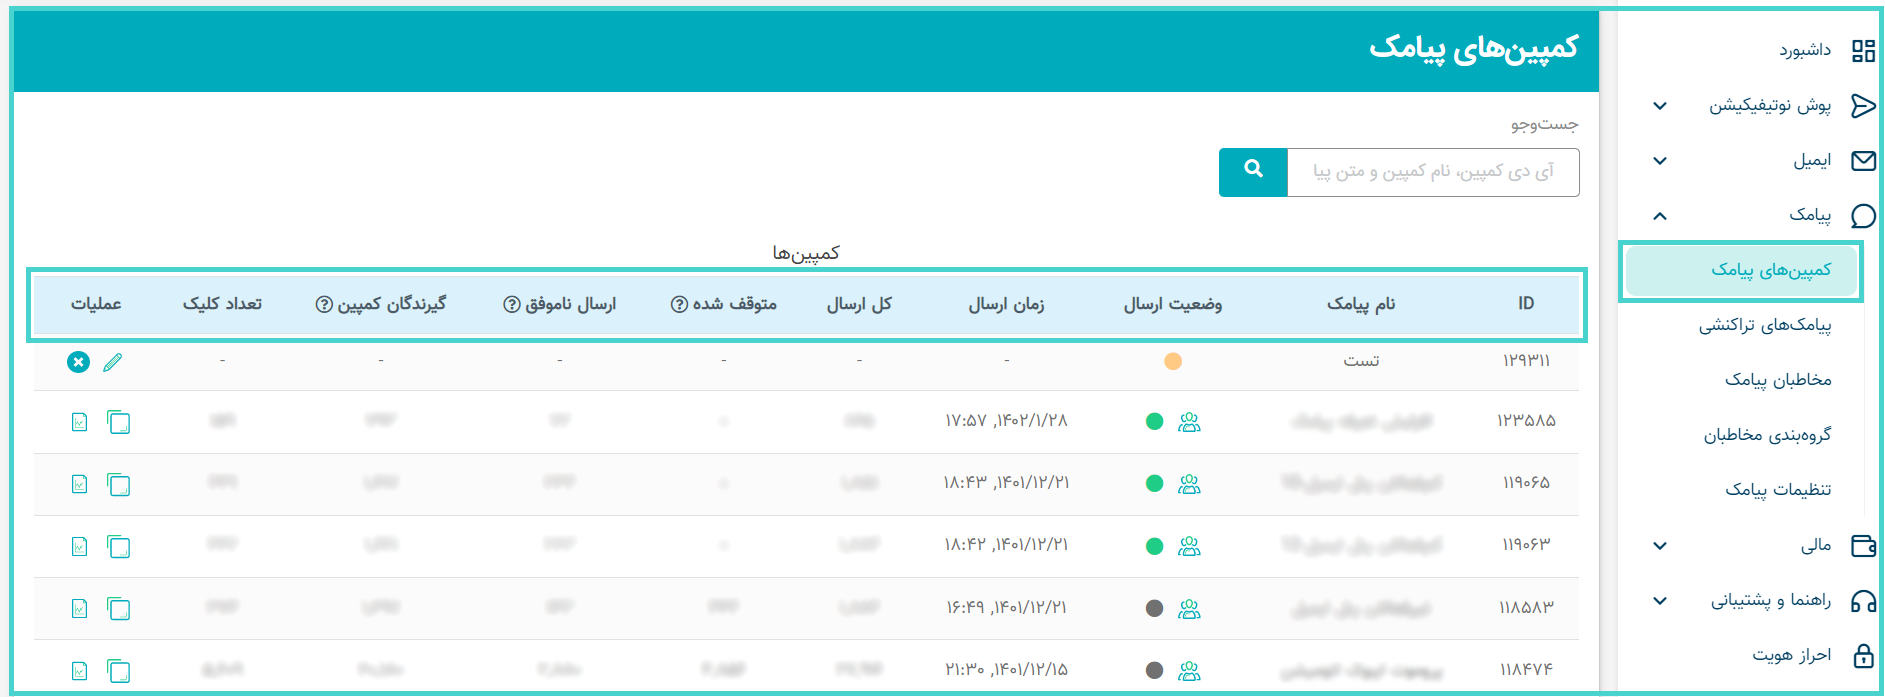Screen dimensions: 1885x697
Task: Open report icon for campaign ۱۲۳۵۸۵
Action: (x=80, y=422)
